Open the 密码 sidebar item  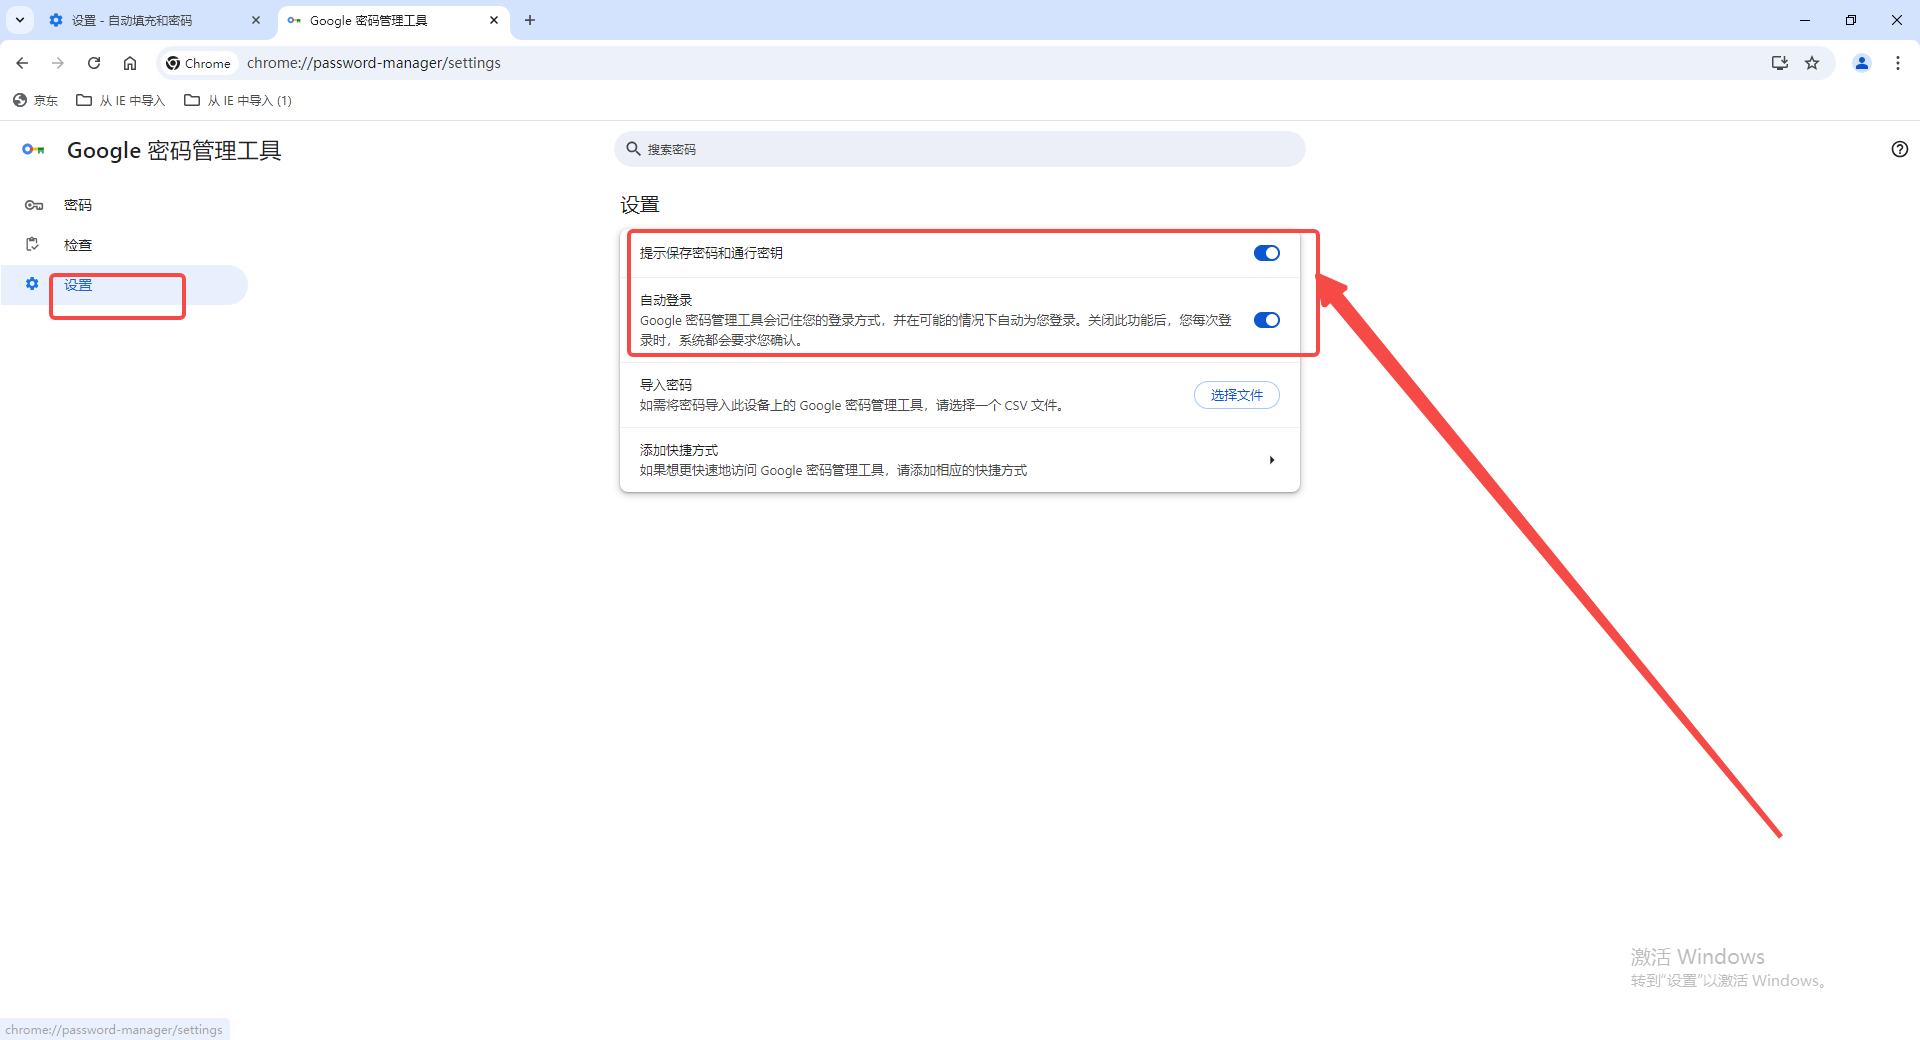tap(124, 205)
